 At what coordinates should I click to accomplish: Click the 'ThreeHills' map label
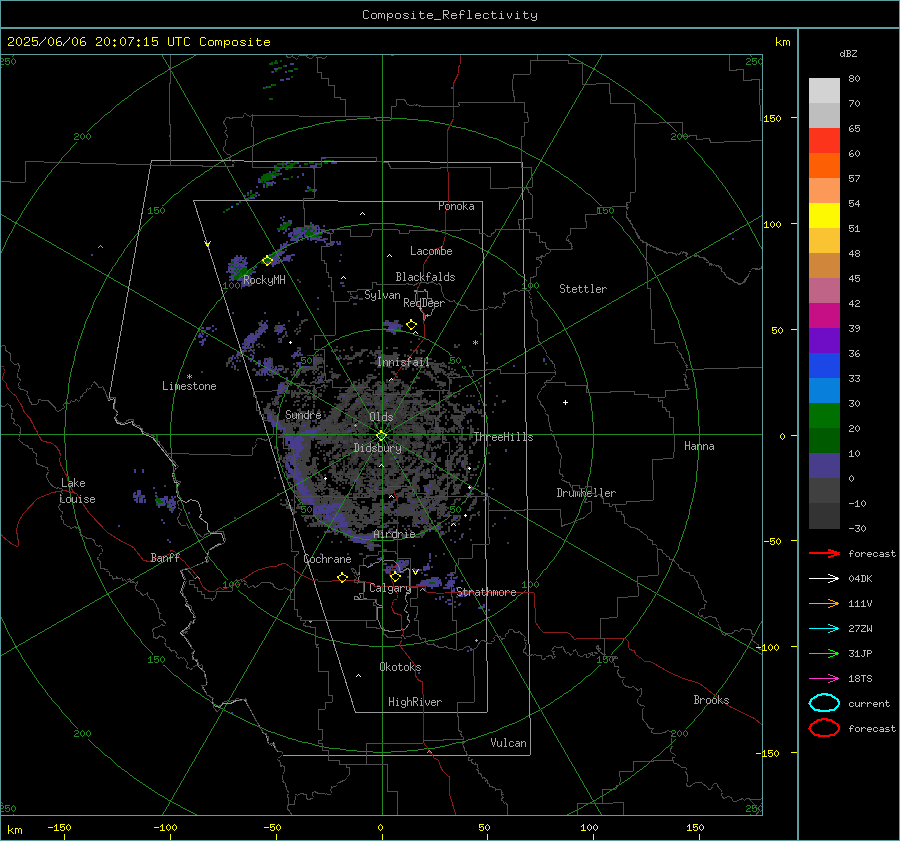point(503,437)
